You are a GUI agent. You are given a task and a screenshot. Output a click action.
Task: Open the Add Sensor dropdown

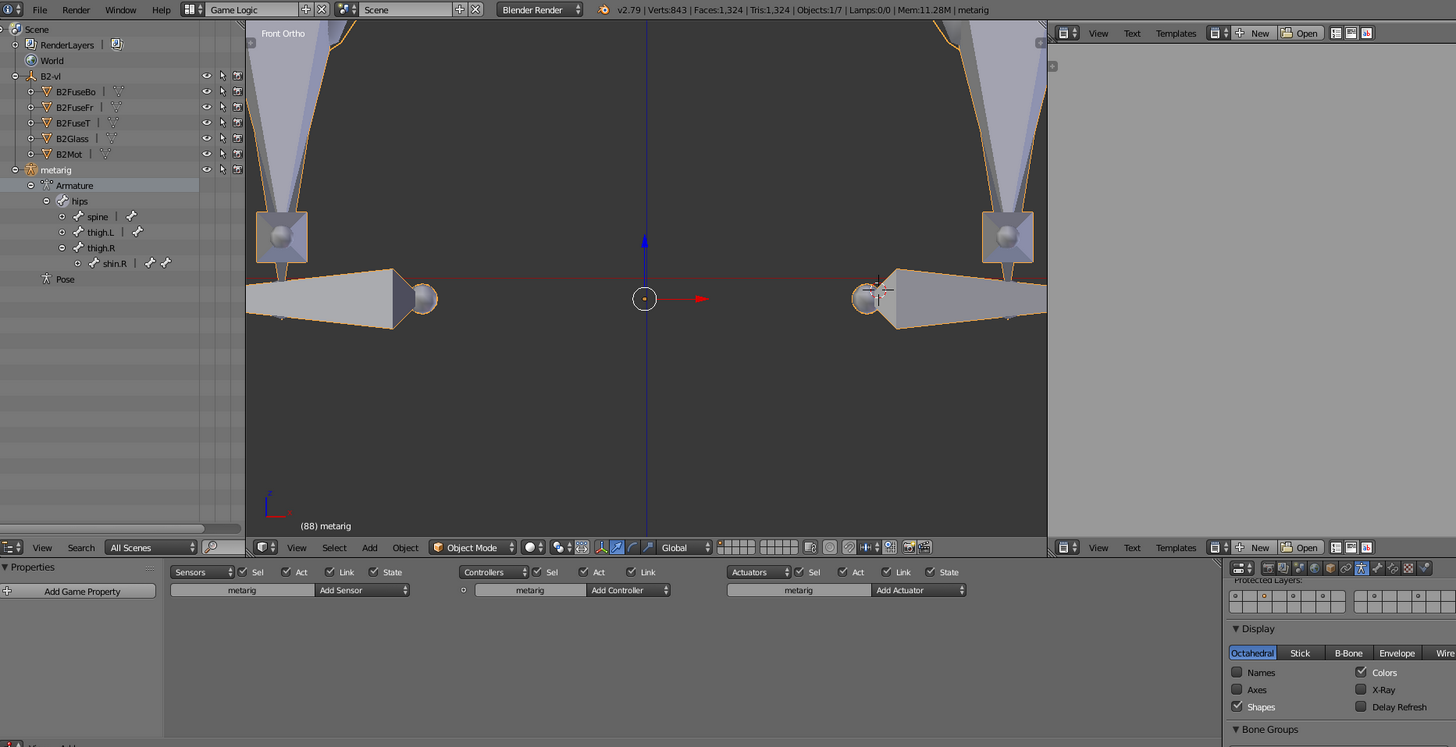[x=362, y=590]
